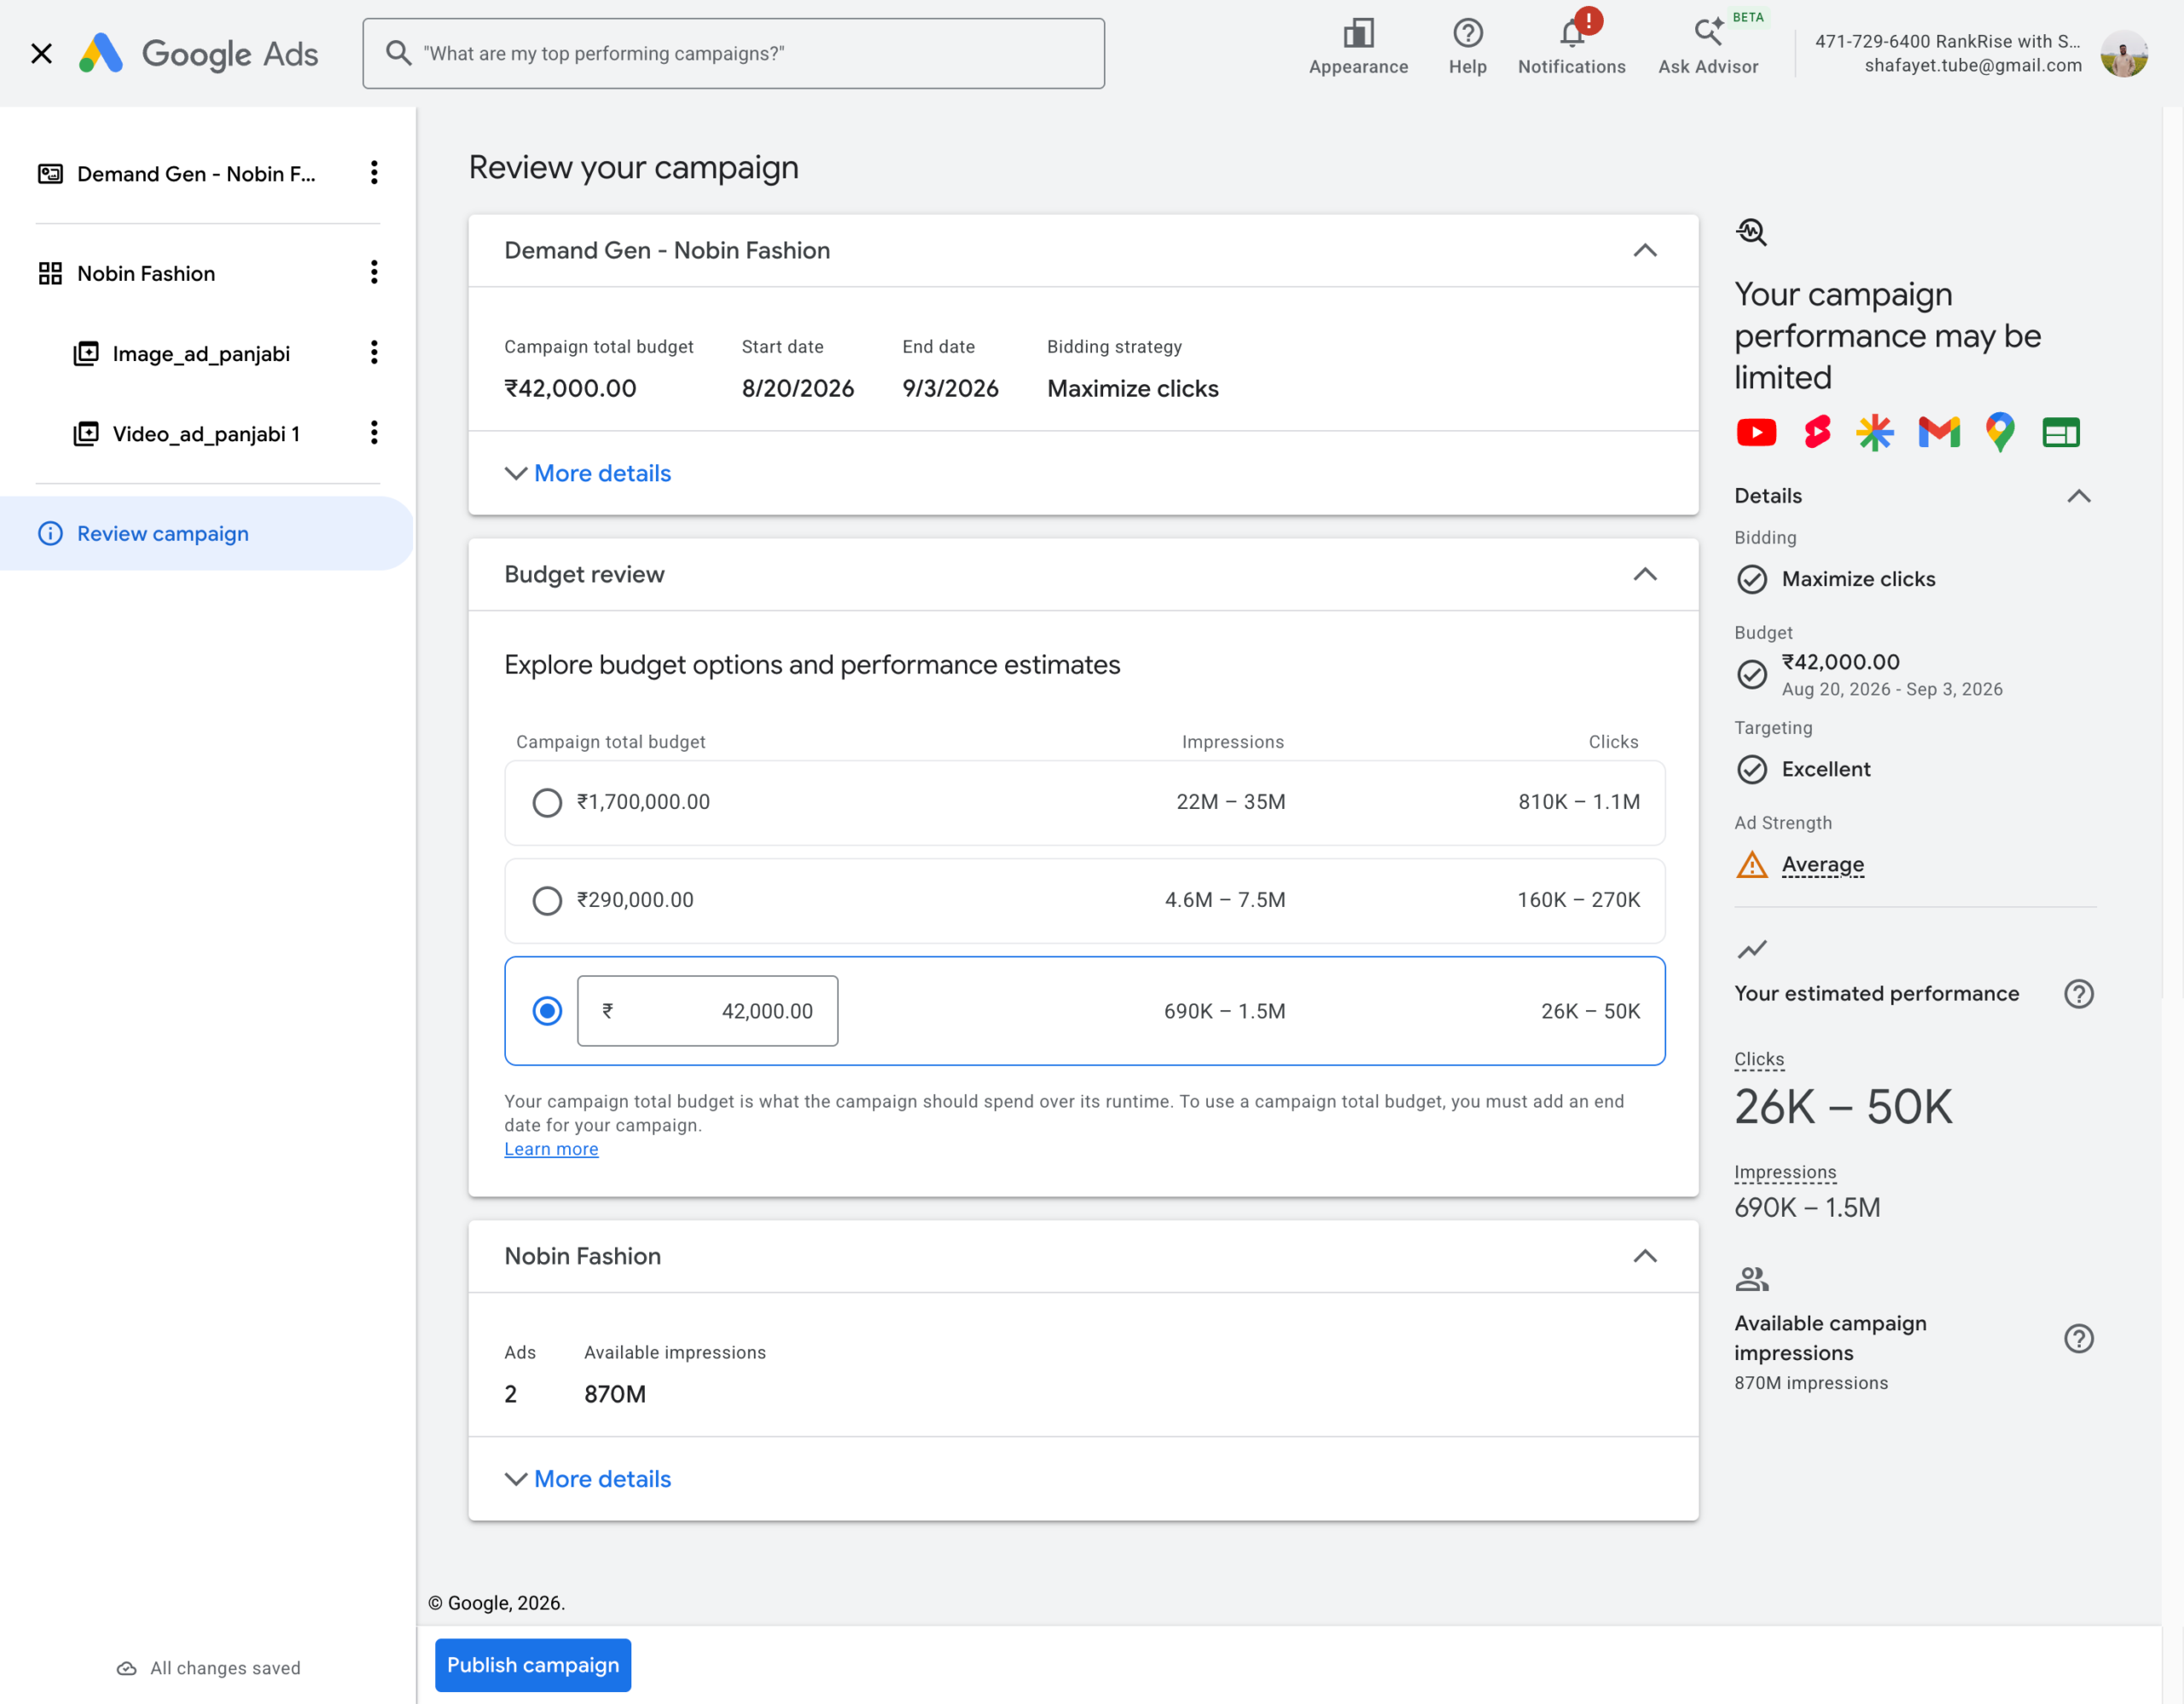Edit the custom budget amount field
The image size is (2184, 1704).
708,1011
